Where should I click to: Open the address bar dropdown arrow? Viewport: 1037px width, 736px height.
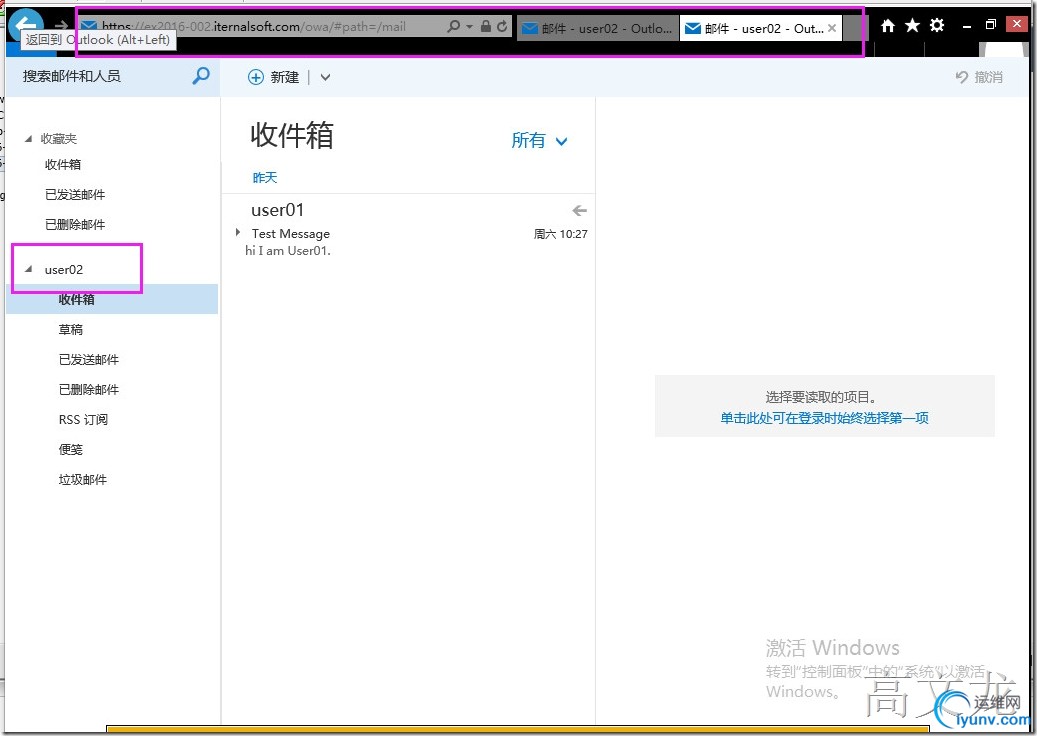click(x=470, y=26)
